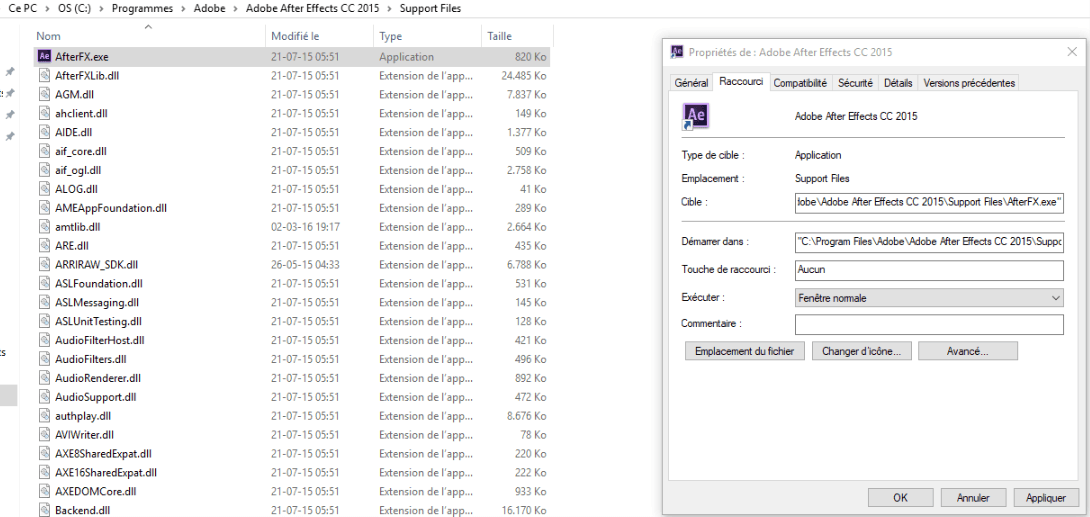Click the ARRIRAW_SDK.dll file icon
The height and width of the screenshot is (517, 1090).
pyautogui.click(x=44, y=264)
